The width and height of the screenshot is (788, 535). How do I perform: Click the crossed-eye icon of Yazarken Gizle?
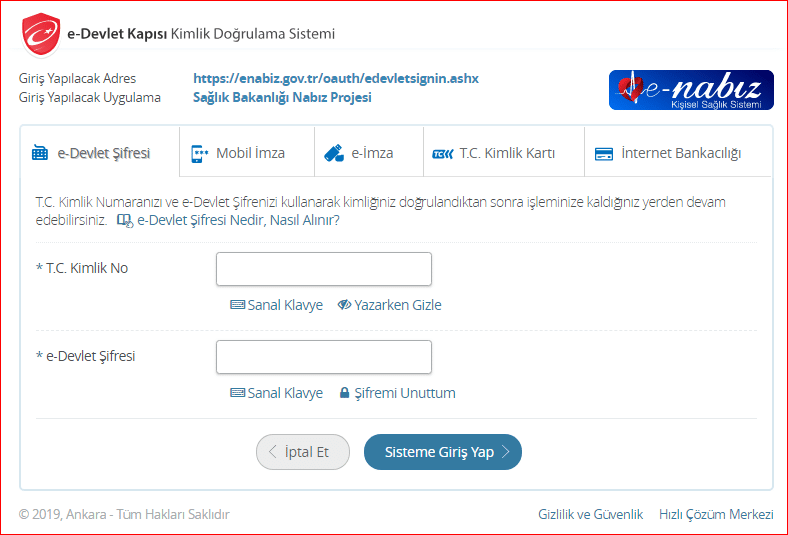tap(344, 305)
